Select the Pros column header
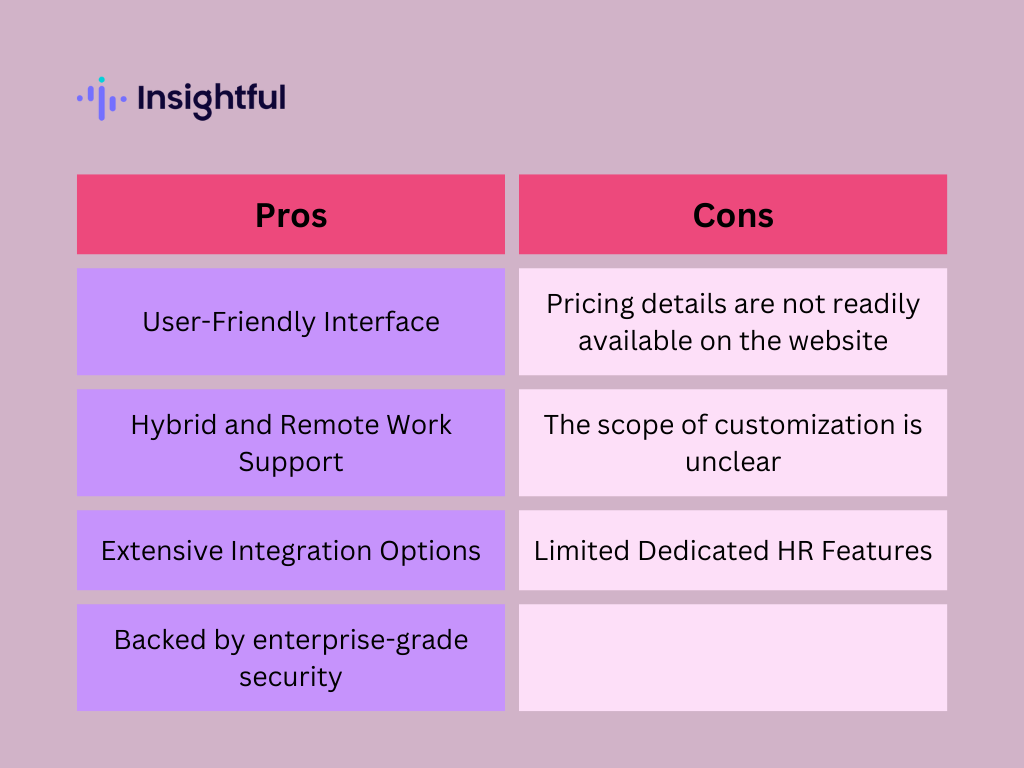The width and height of the screenshot is (1024, 768). tap(291, 215)
